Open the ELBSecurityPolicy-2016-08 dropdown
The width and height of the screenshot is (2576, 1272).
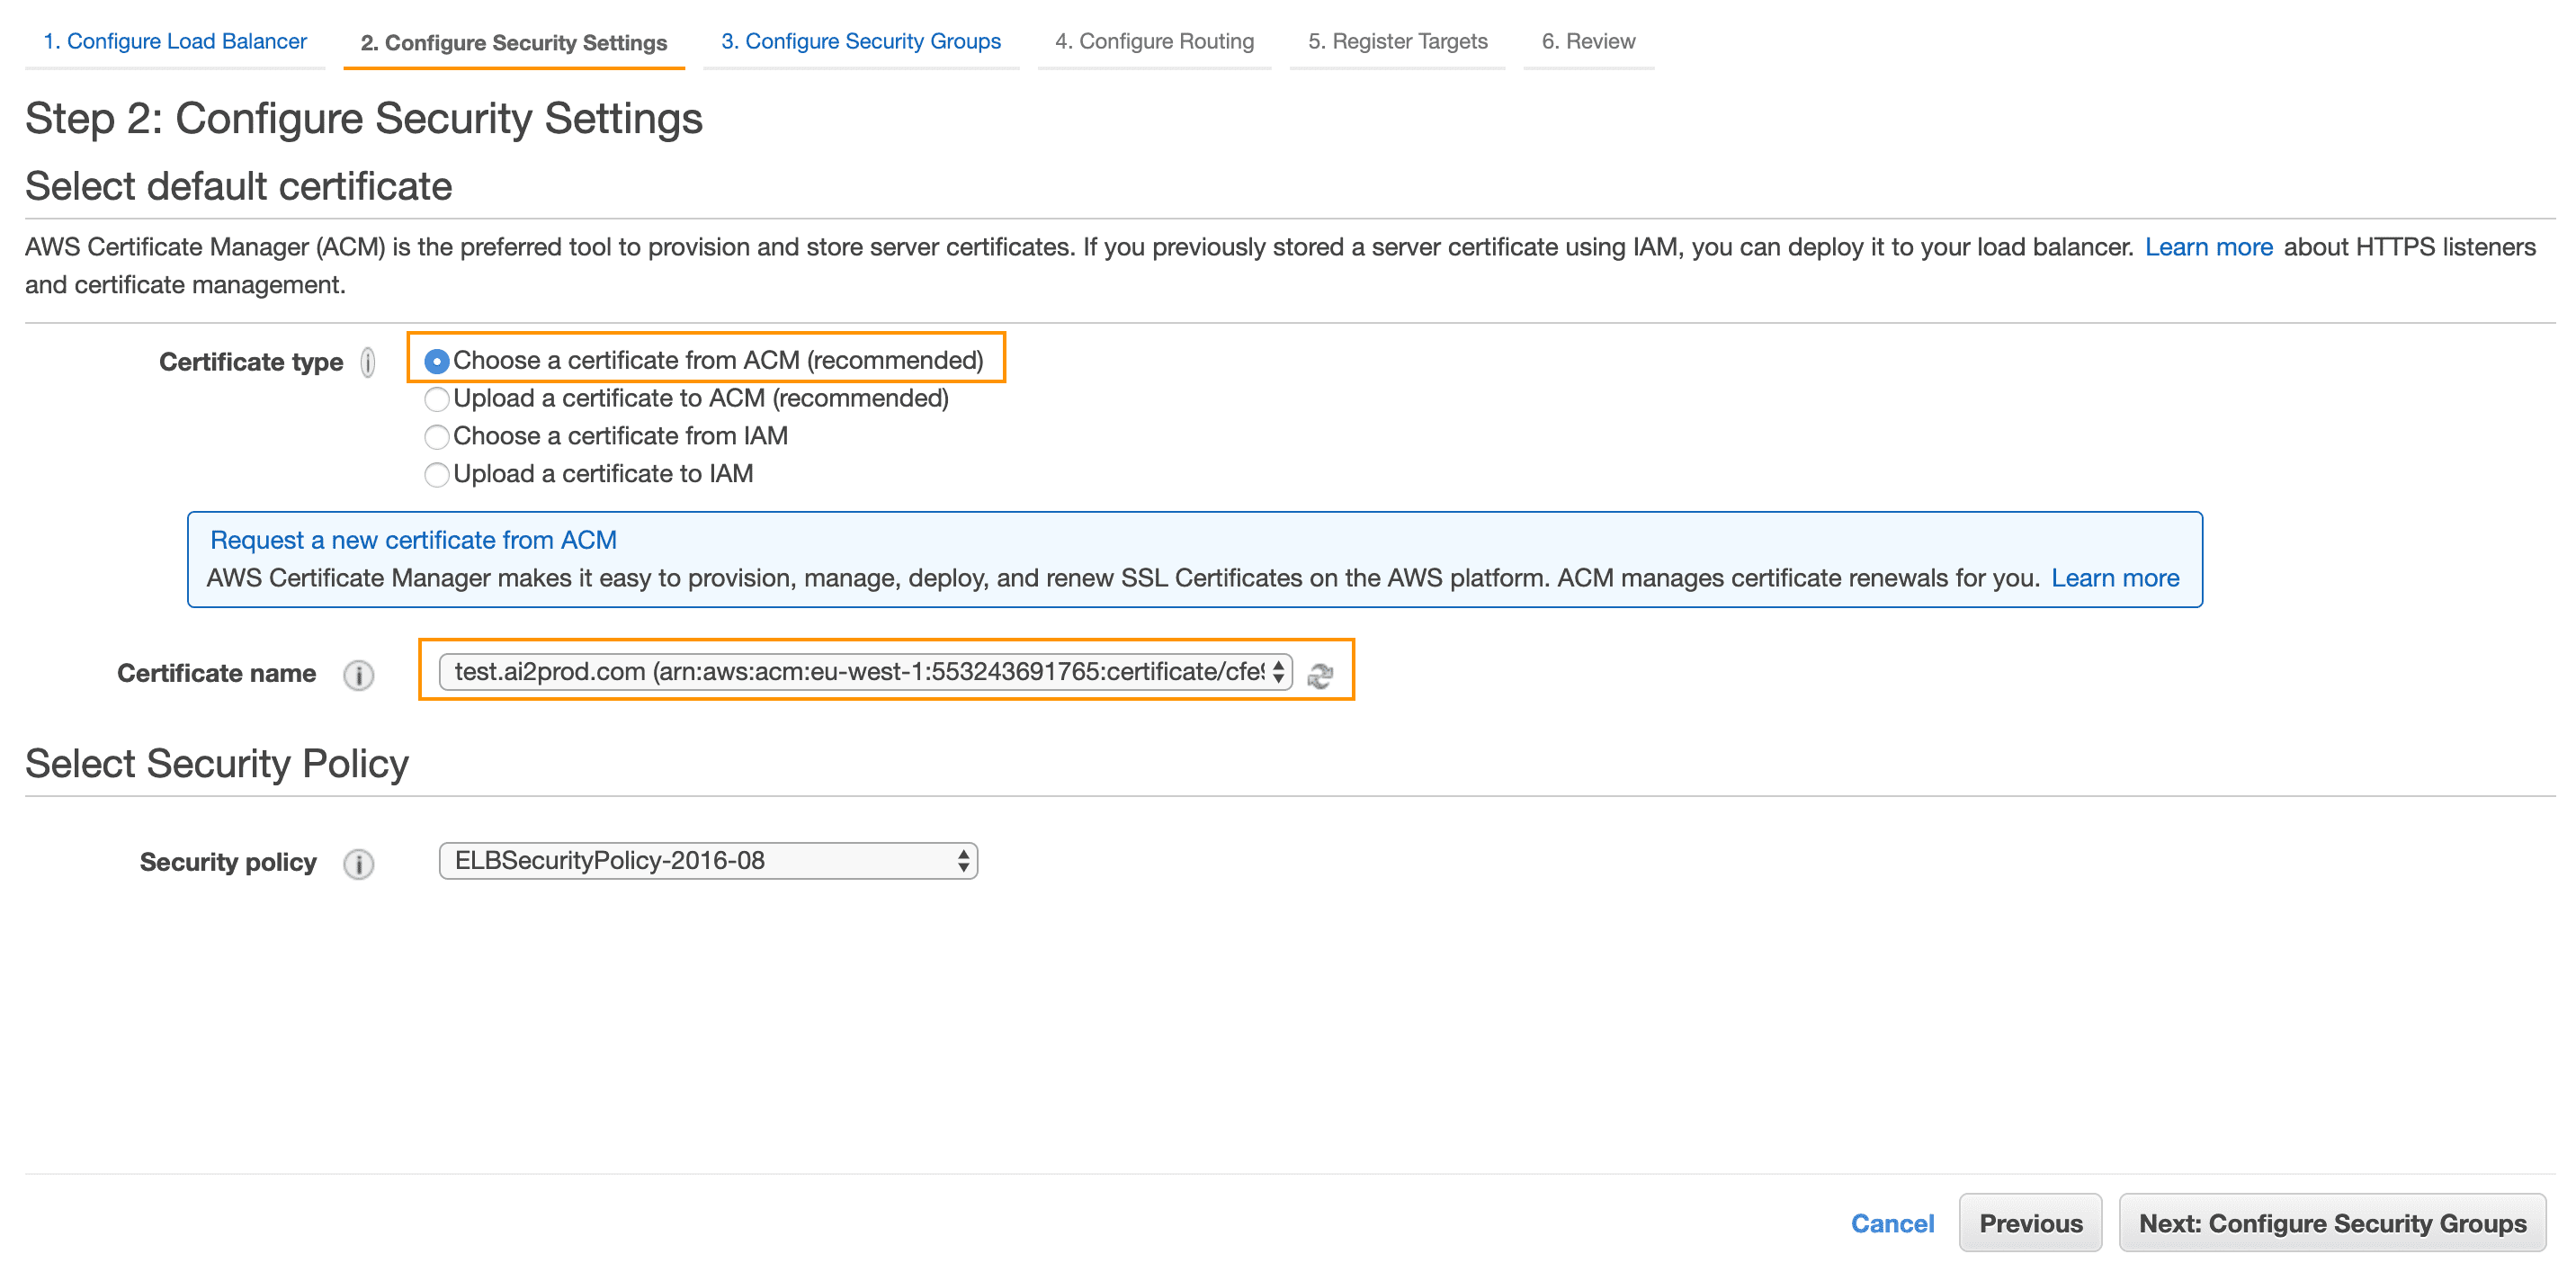click(x=708, y=861)
